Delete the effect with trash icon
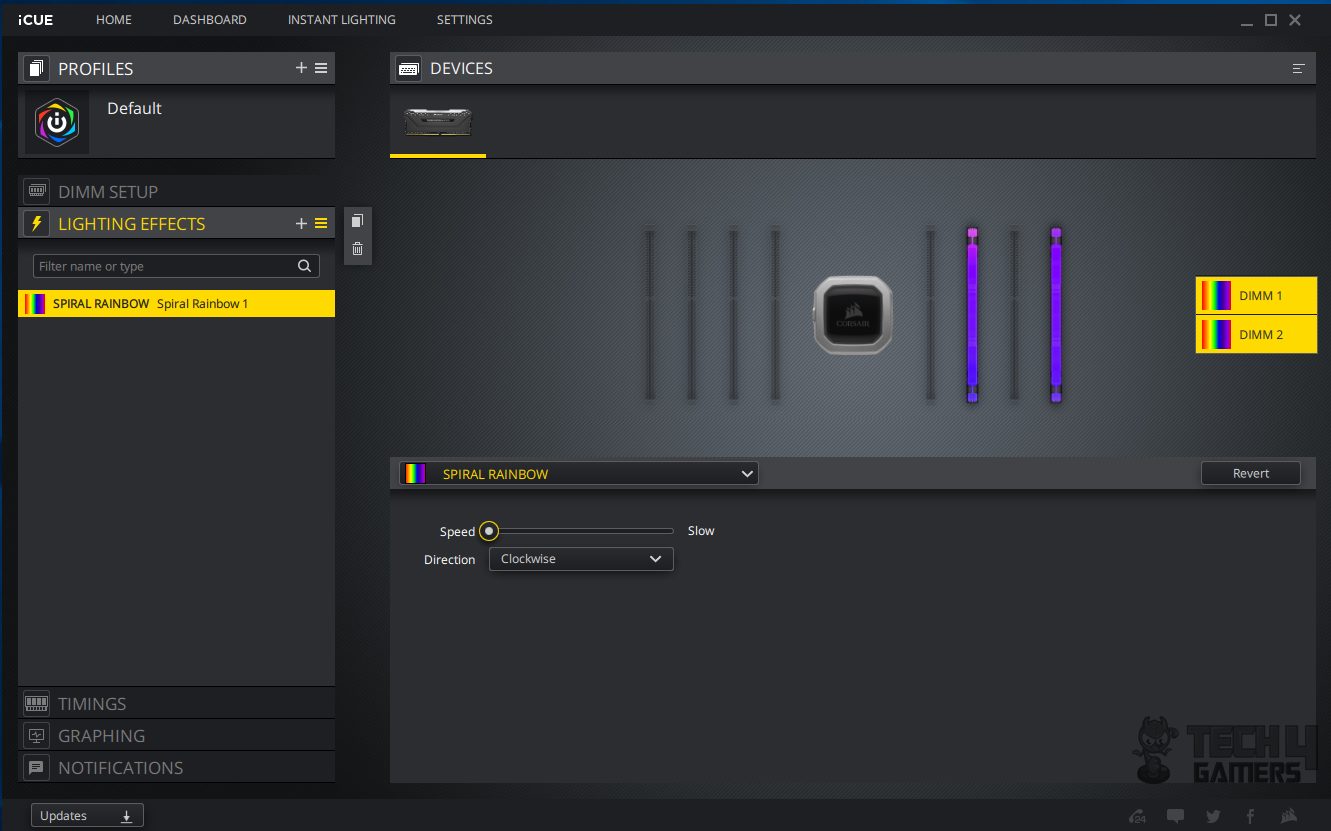 click(357, 249)
